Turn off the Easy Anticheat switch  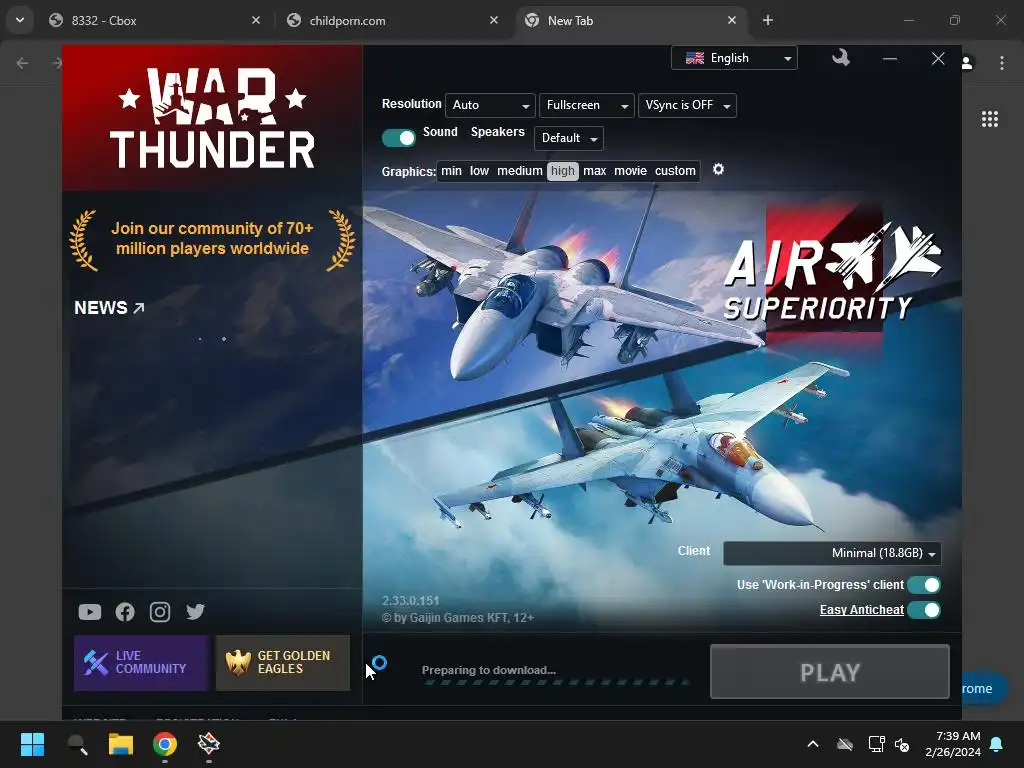coord(924,610)
